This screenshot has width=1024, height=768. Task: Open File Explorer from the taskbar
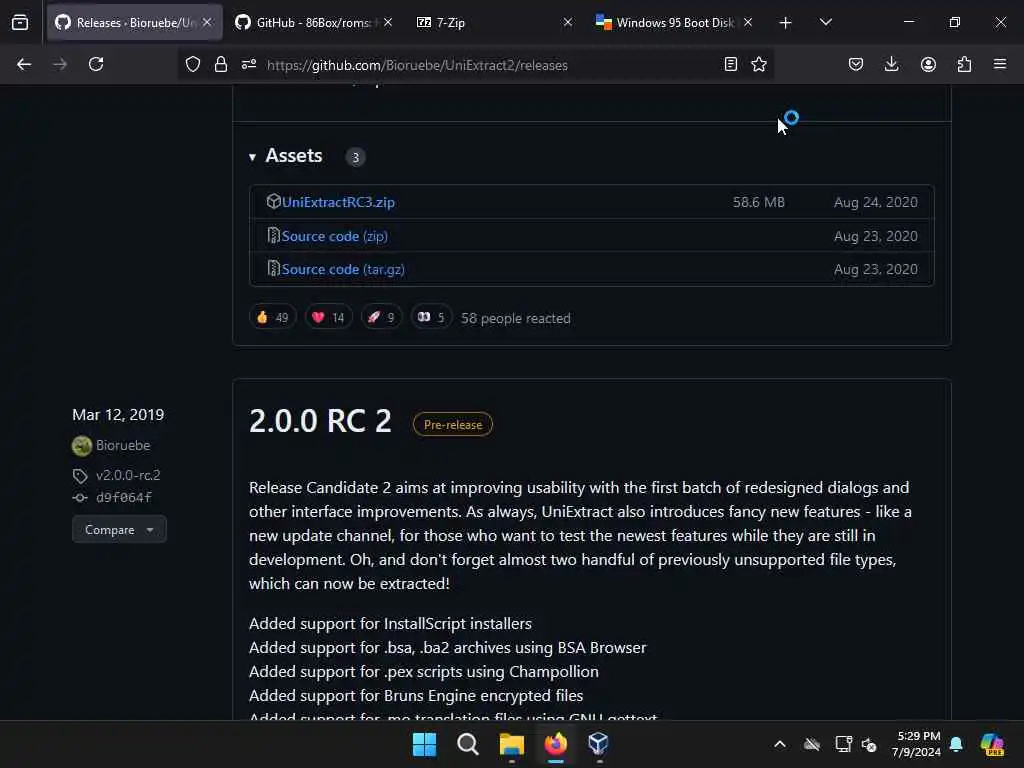(511, 744)
